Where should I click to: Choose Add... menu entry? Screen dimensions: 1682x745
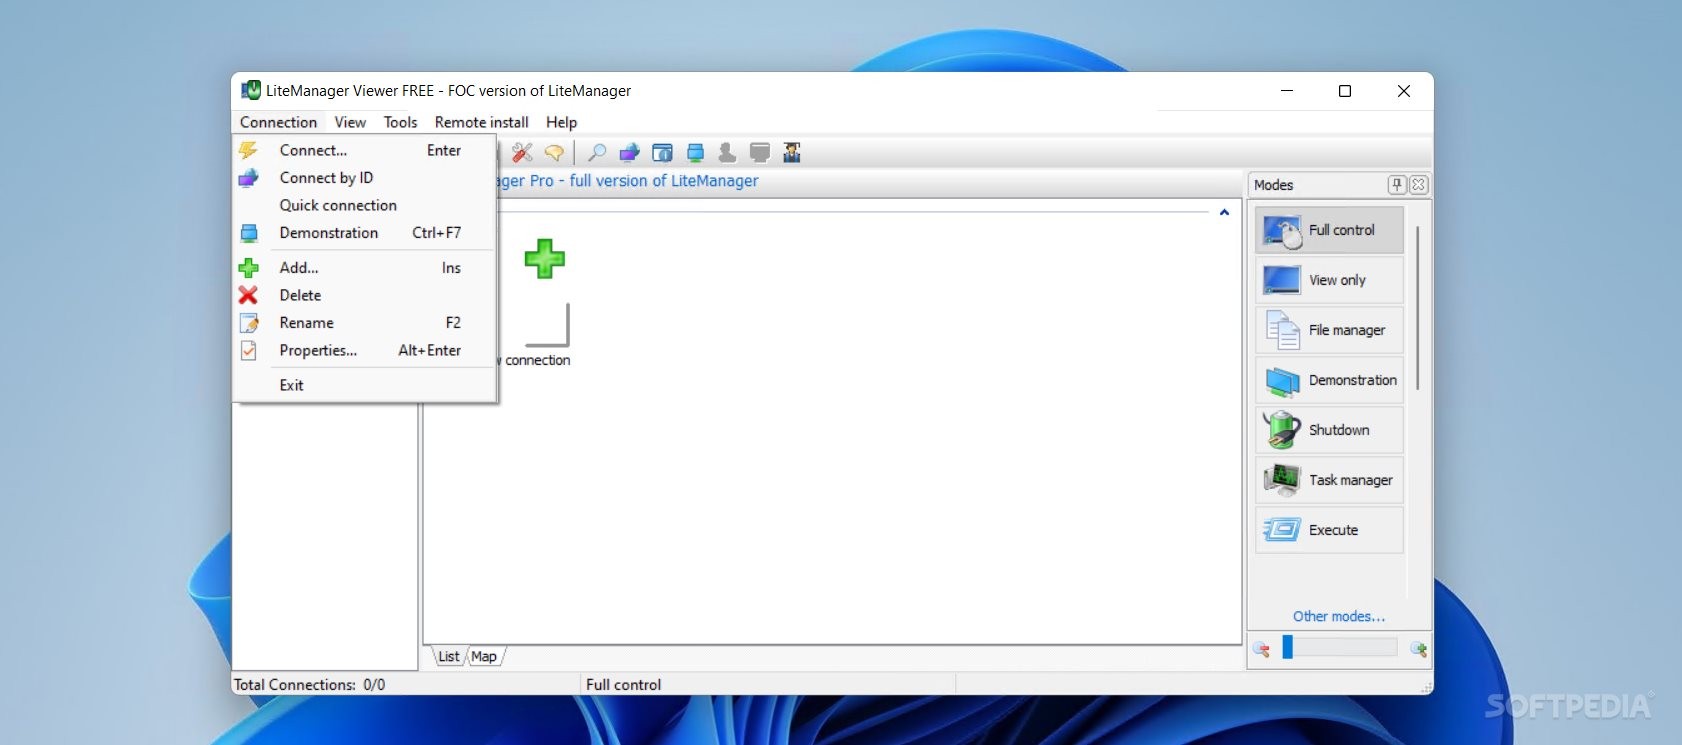(365, 268)
